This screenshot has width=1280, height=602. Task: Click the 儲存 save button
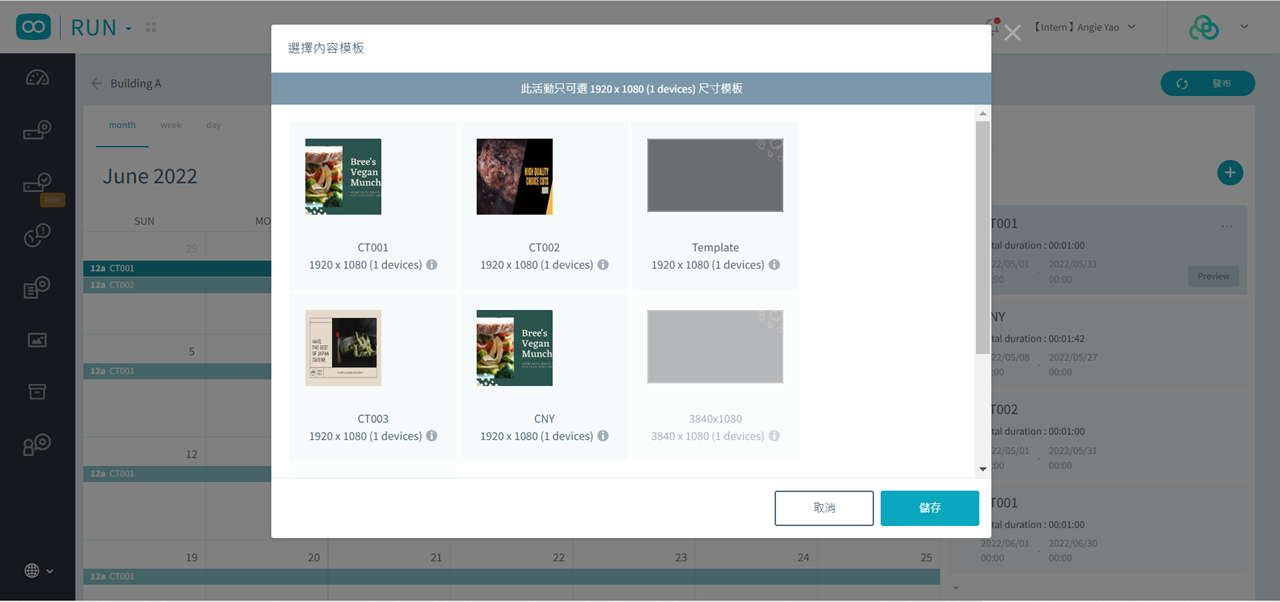[930, 508]
